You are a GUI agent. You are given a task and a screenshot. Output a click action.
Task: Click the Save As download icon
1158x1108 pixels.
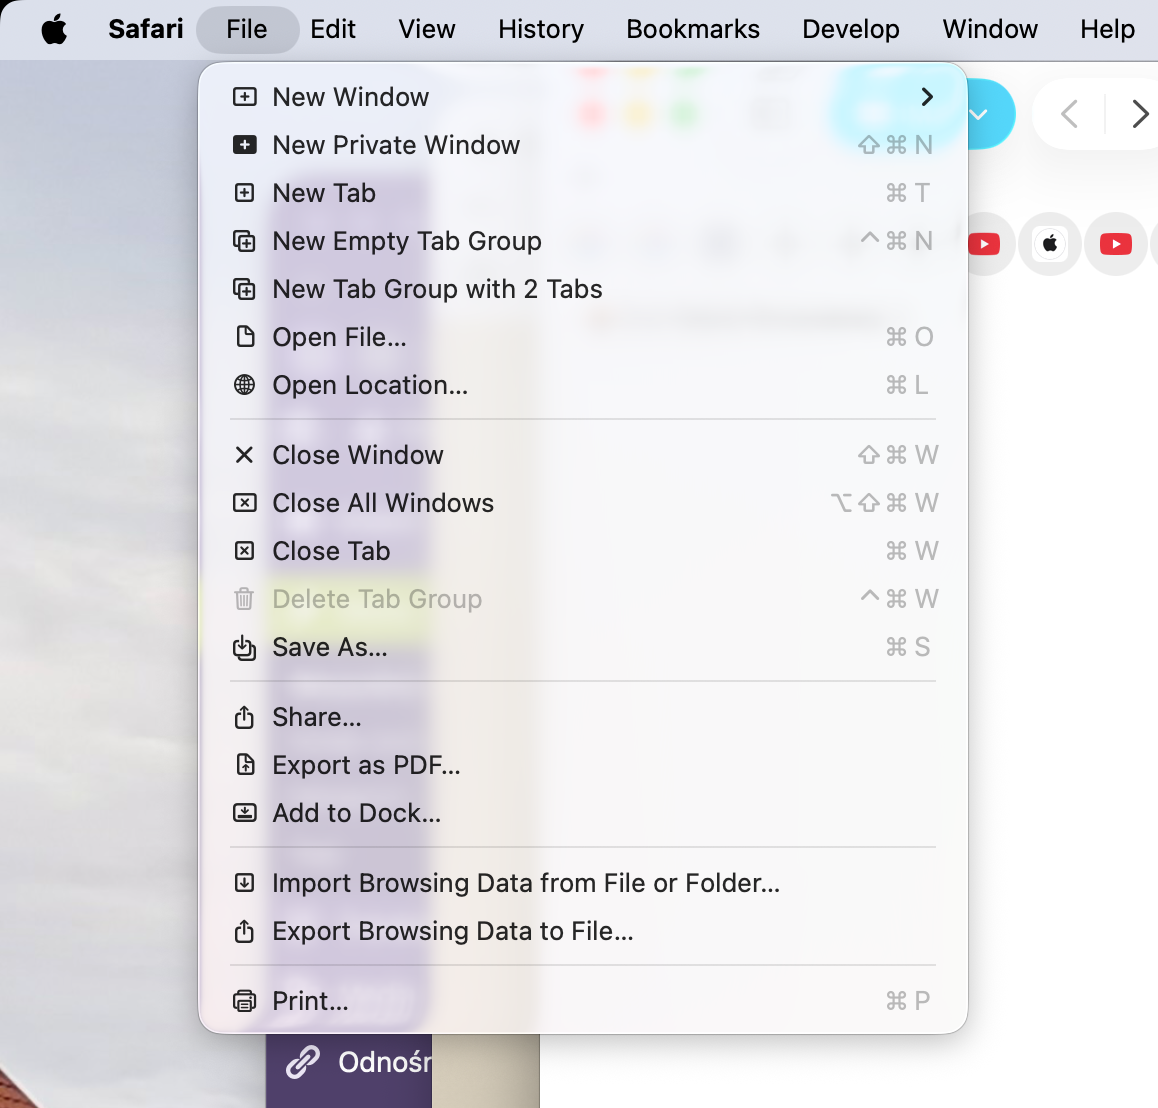tap(244, 648)
